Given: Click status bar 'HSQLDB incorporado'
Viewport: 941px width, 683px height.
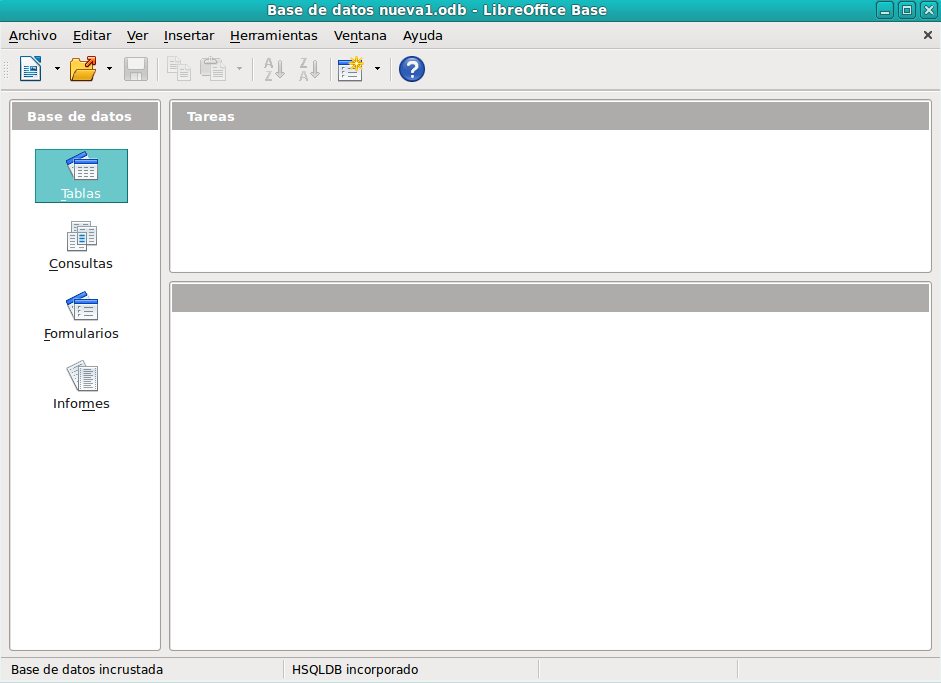Looking at the screenshot, I should pos(355,669).
